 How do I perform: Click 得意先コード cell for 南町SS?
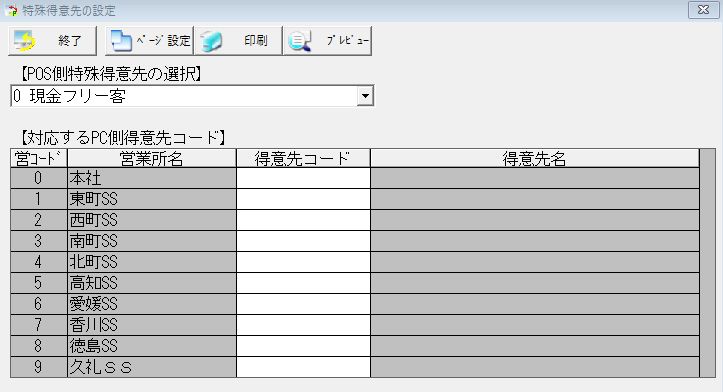pos(303,241)
